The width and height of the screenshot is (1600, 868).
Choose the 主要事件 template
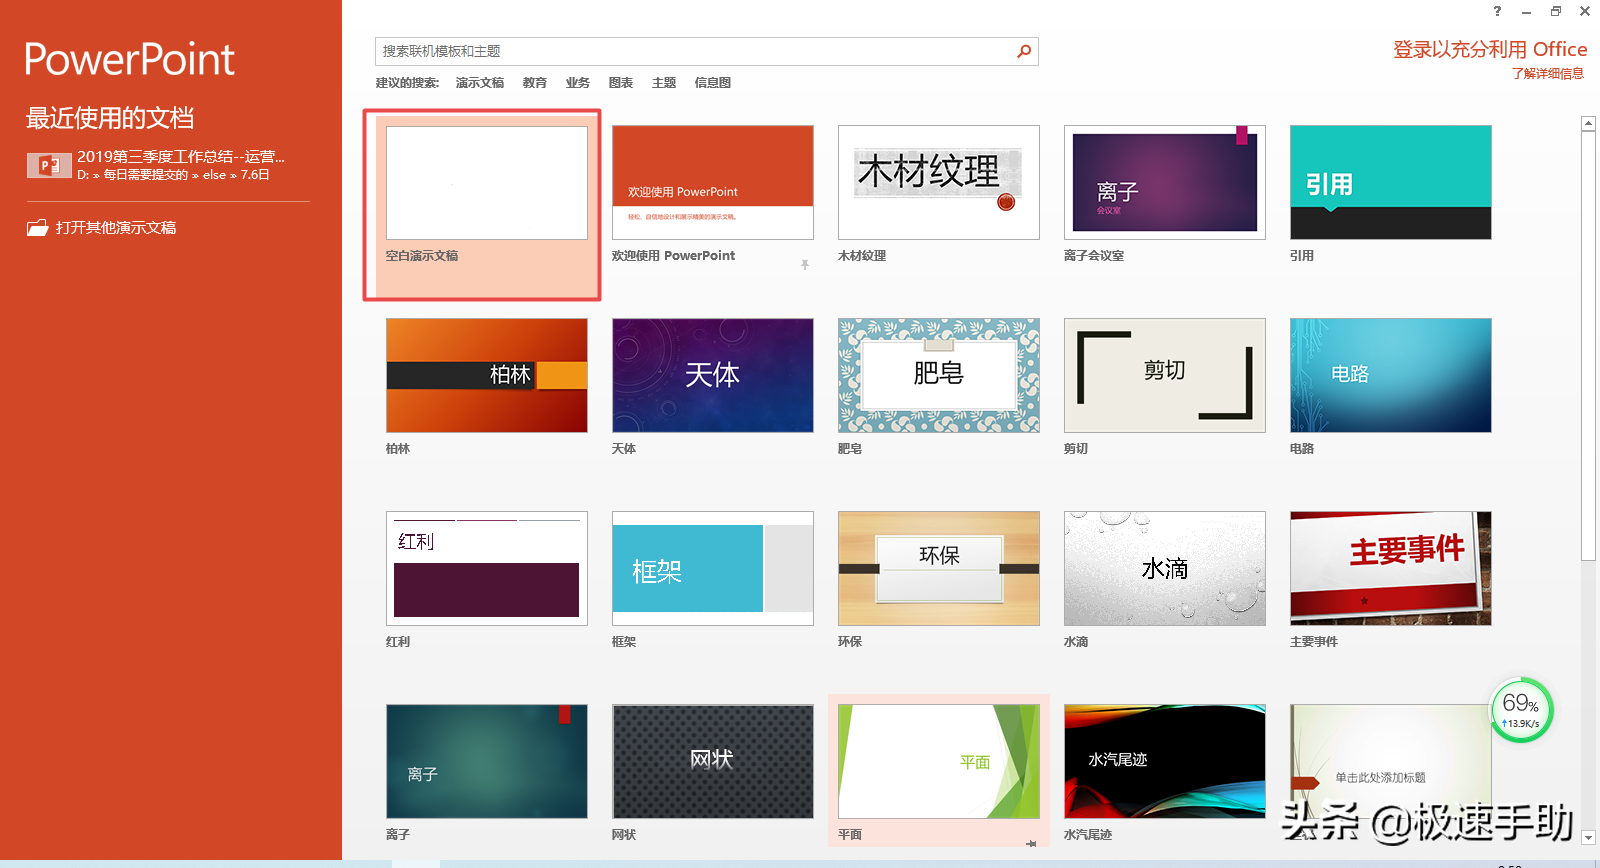1391,569
